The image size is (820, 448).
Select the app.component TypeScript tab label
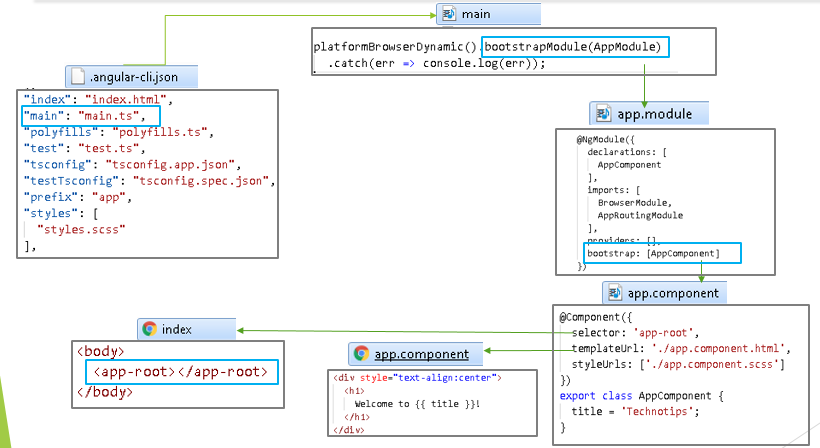[673, 293]
